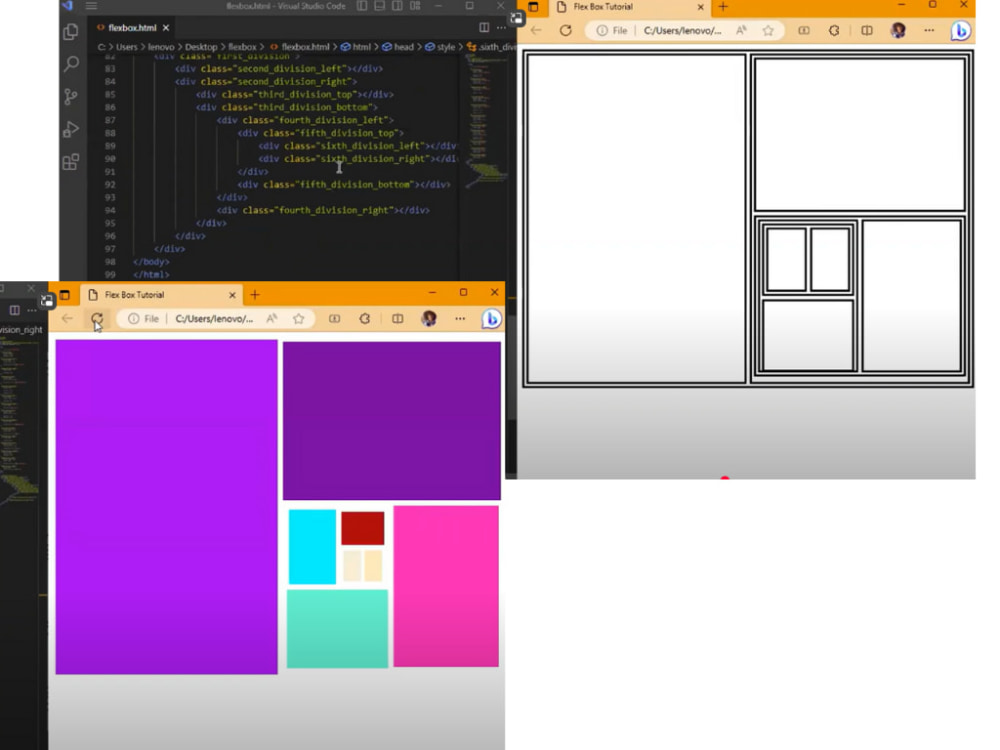Click the teal box in lower page
The width and height of the screenshot is (1000, 750).
click(337, 629)
